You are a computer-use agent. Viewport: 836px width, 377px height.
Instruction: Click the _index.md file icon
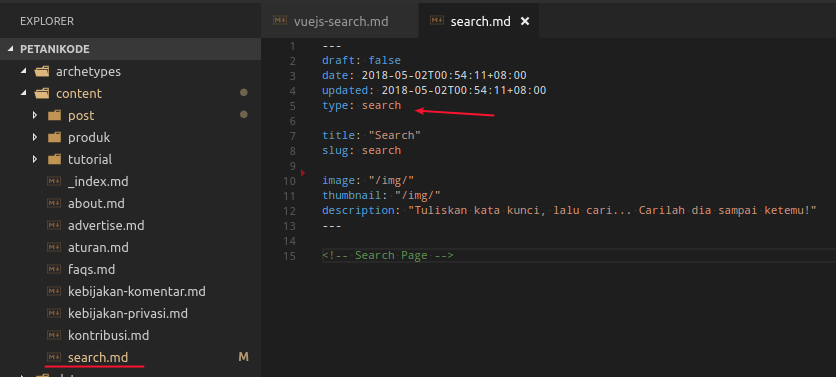coord(54,181)
